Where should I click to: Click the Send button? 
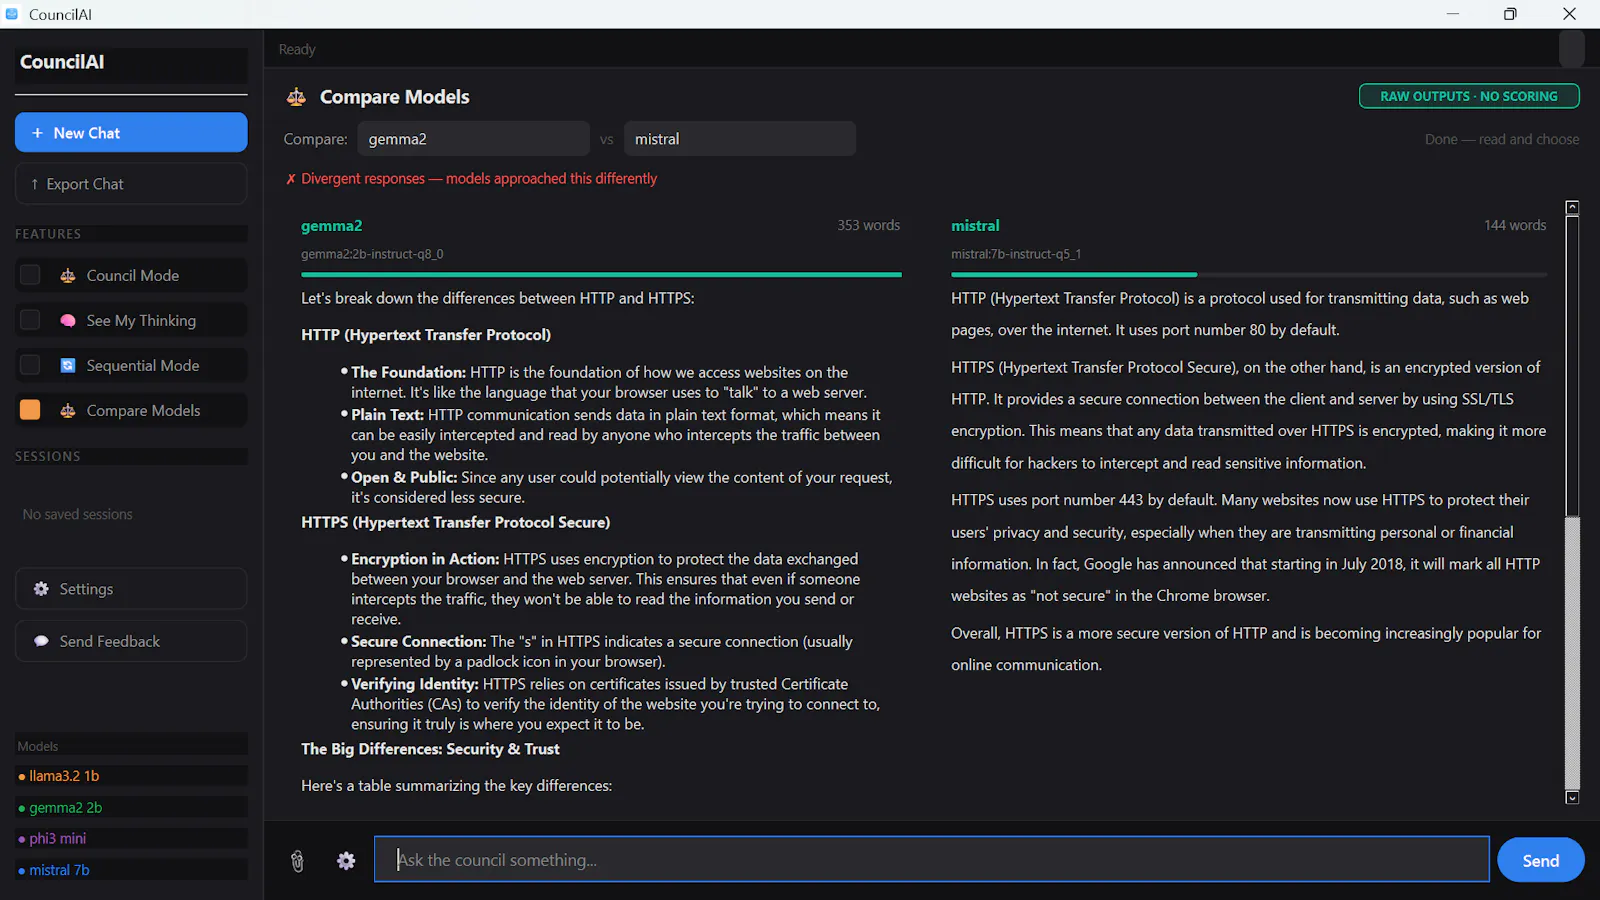tap(1540, 860)
